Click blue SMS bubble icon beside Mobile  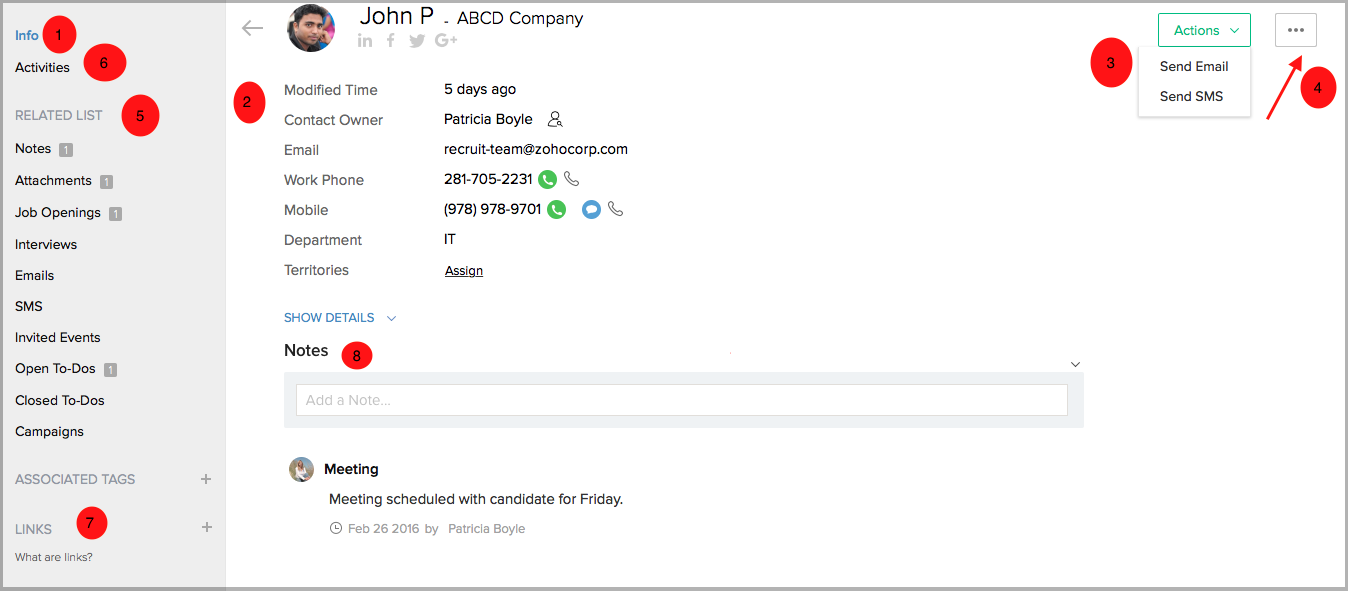(591, 210)
